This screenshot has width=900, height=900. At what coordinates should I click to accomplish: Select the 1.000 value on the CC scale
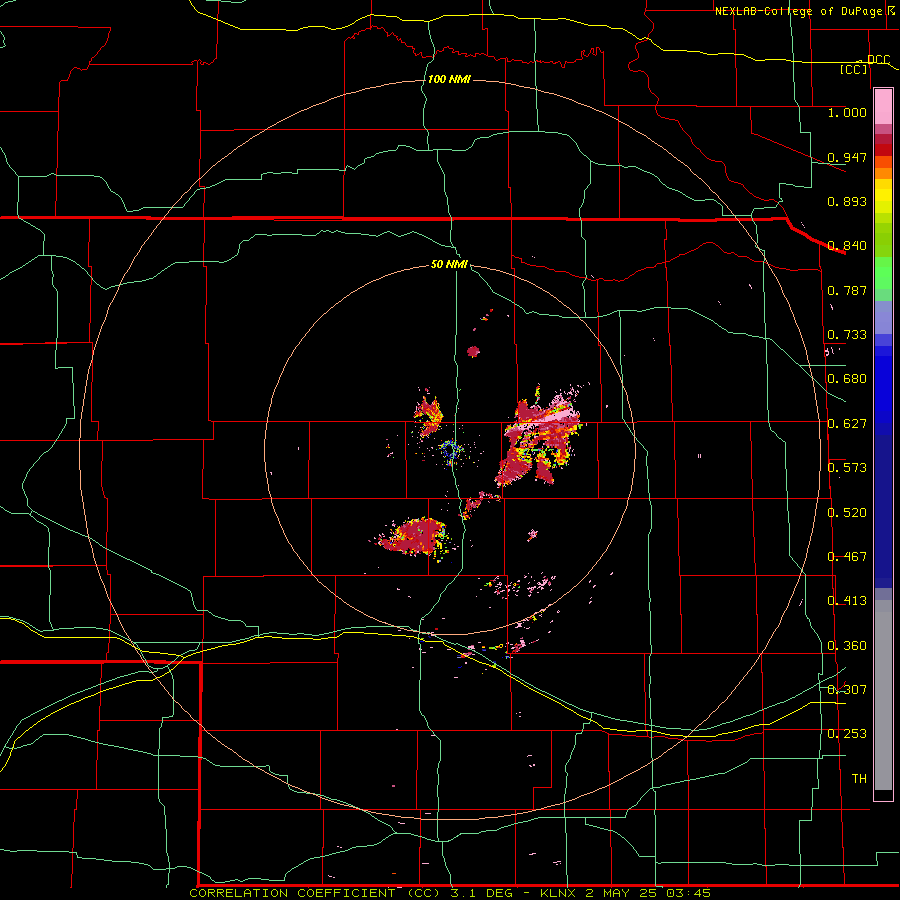(847, 112)
